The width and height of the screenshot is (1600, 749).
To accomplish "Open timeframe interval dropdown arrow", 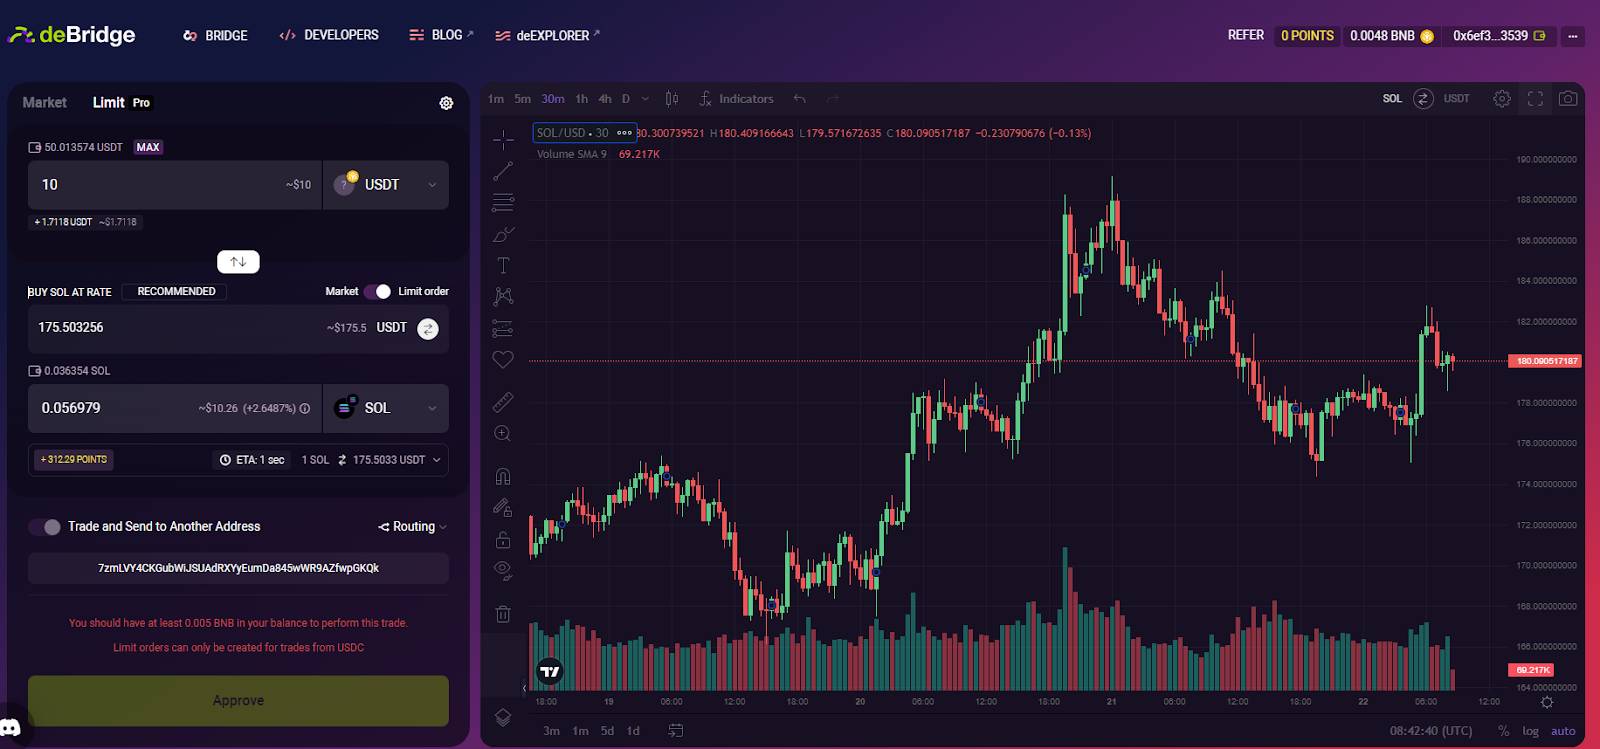I will click(645, 99).
